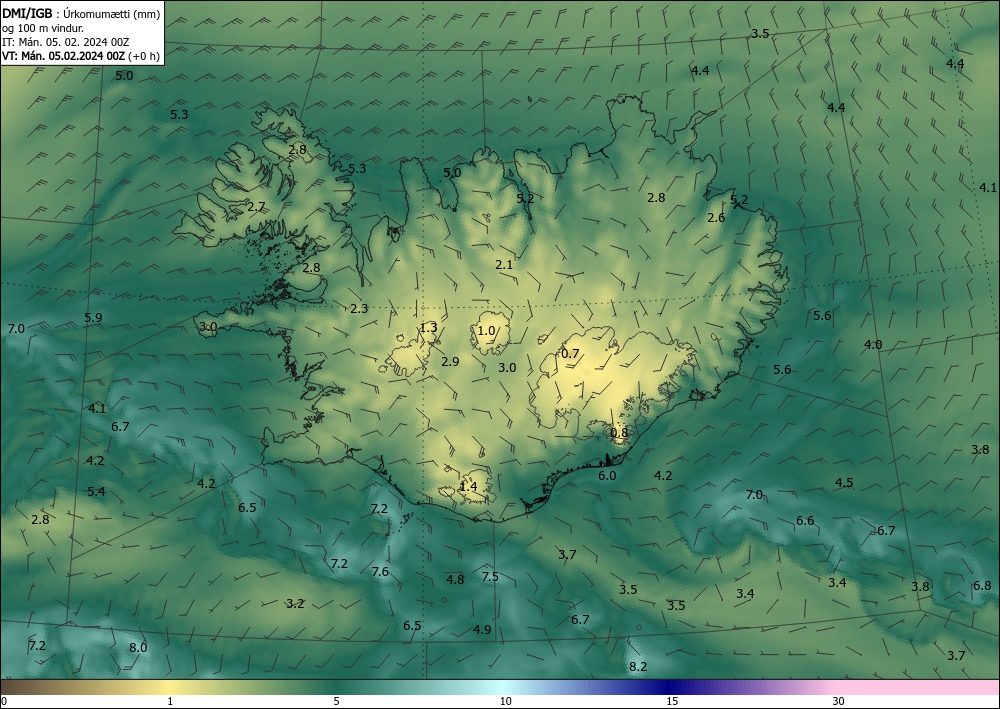Click the color scale tick label '5'
The height and width of the screenshot is (709, 1000).
[336, 702]
